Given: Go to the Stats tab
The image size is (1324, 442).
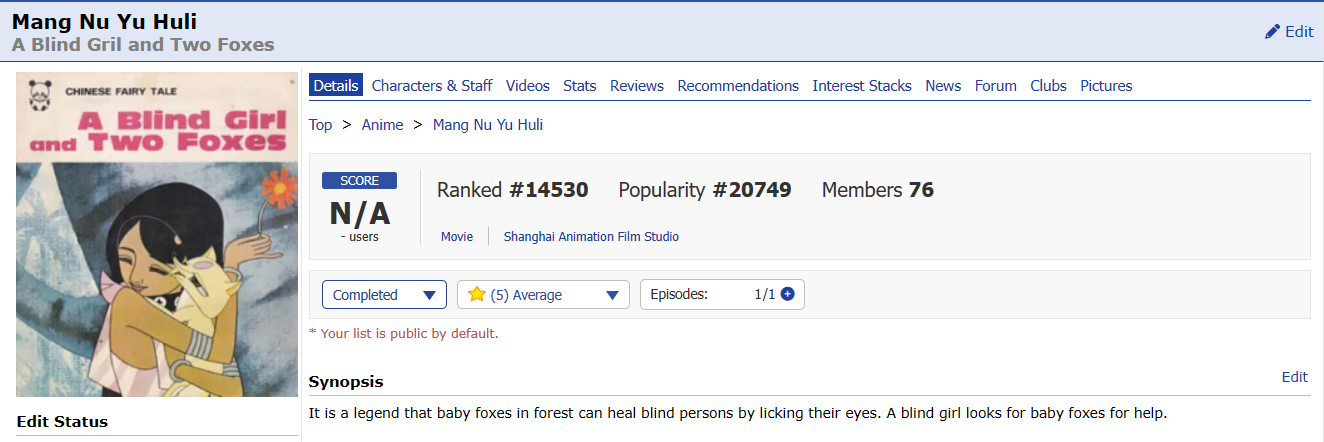Looking at the screenshot, I should pos(580,86).
